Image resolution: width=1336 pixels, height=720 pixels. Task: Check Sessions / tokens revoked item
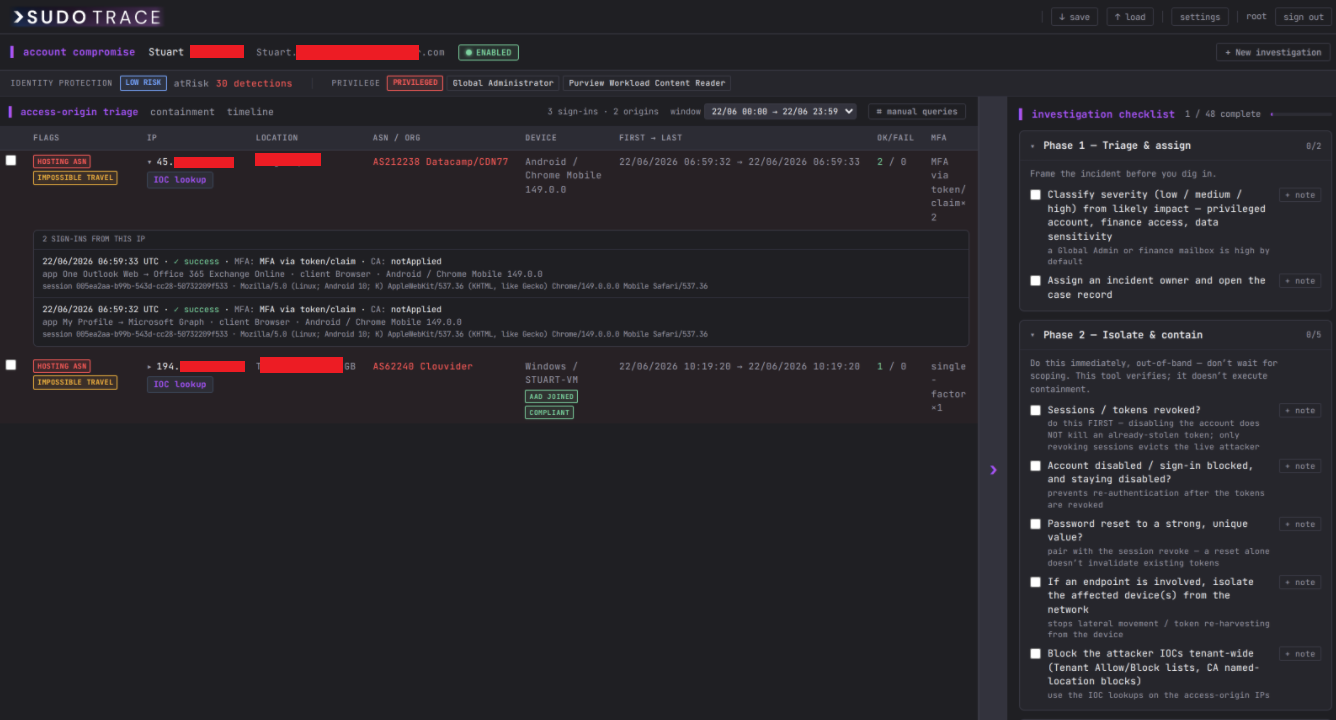(1036, 410)
